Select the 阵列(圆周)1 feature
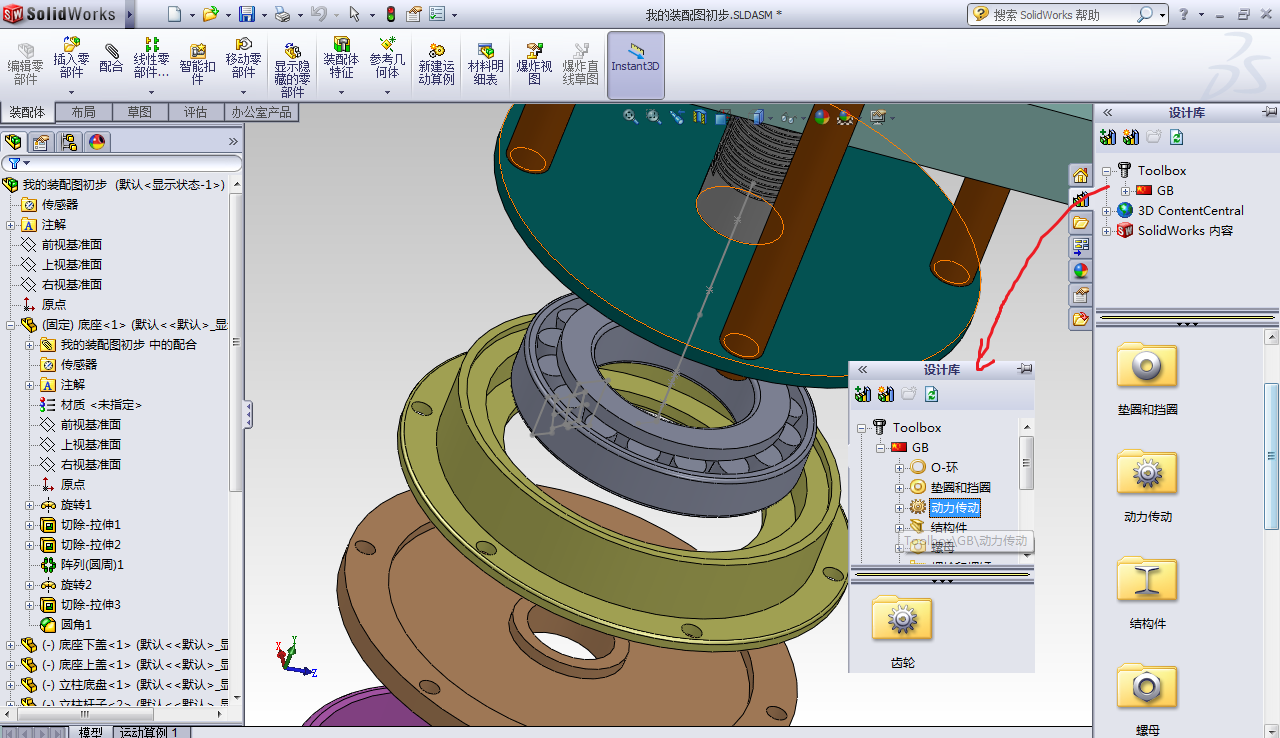This screenshot has width=1280, height=738. tap(92, 565)
